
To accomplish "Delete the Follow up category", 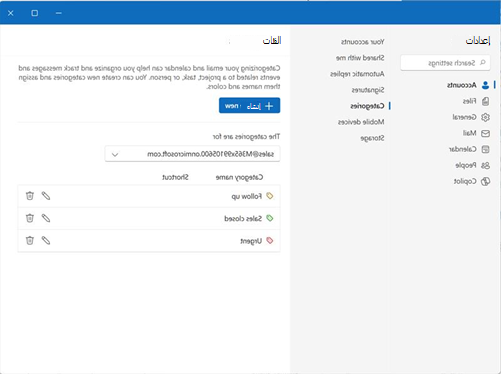I will pyautogui.click(x=30, y=196).
